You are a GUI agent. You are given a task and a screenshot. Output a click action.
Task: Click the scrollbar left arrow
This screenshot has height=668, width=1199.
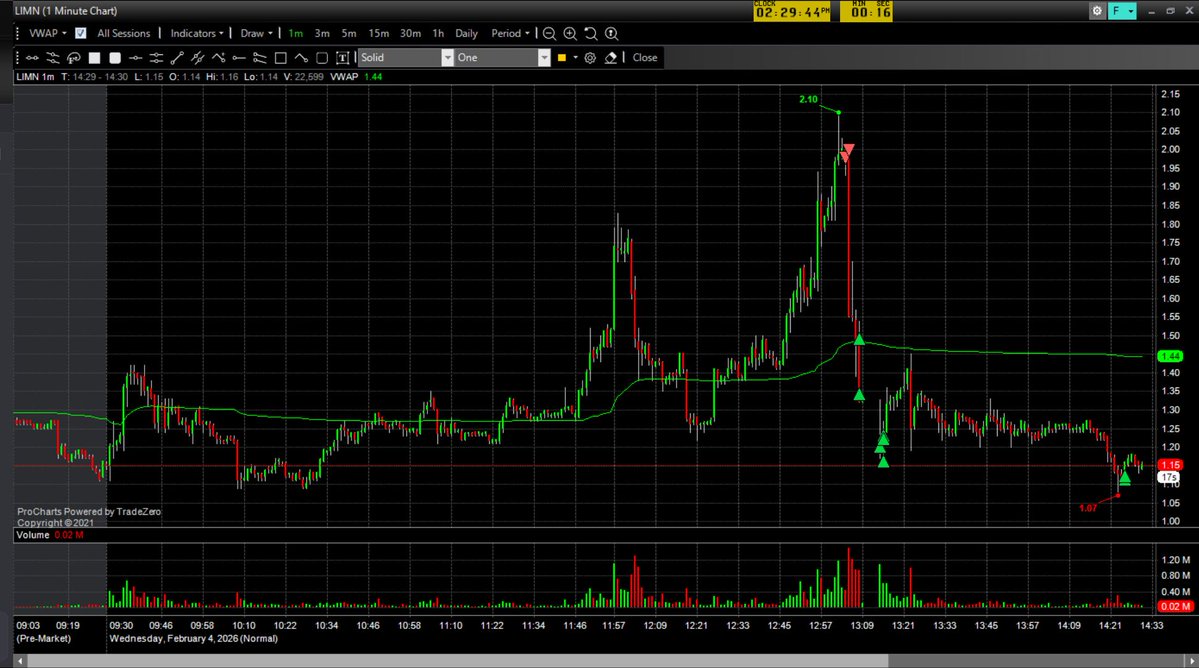coord(20,661)
